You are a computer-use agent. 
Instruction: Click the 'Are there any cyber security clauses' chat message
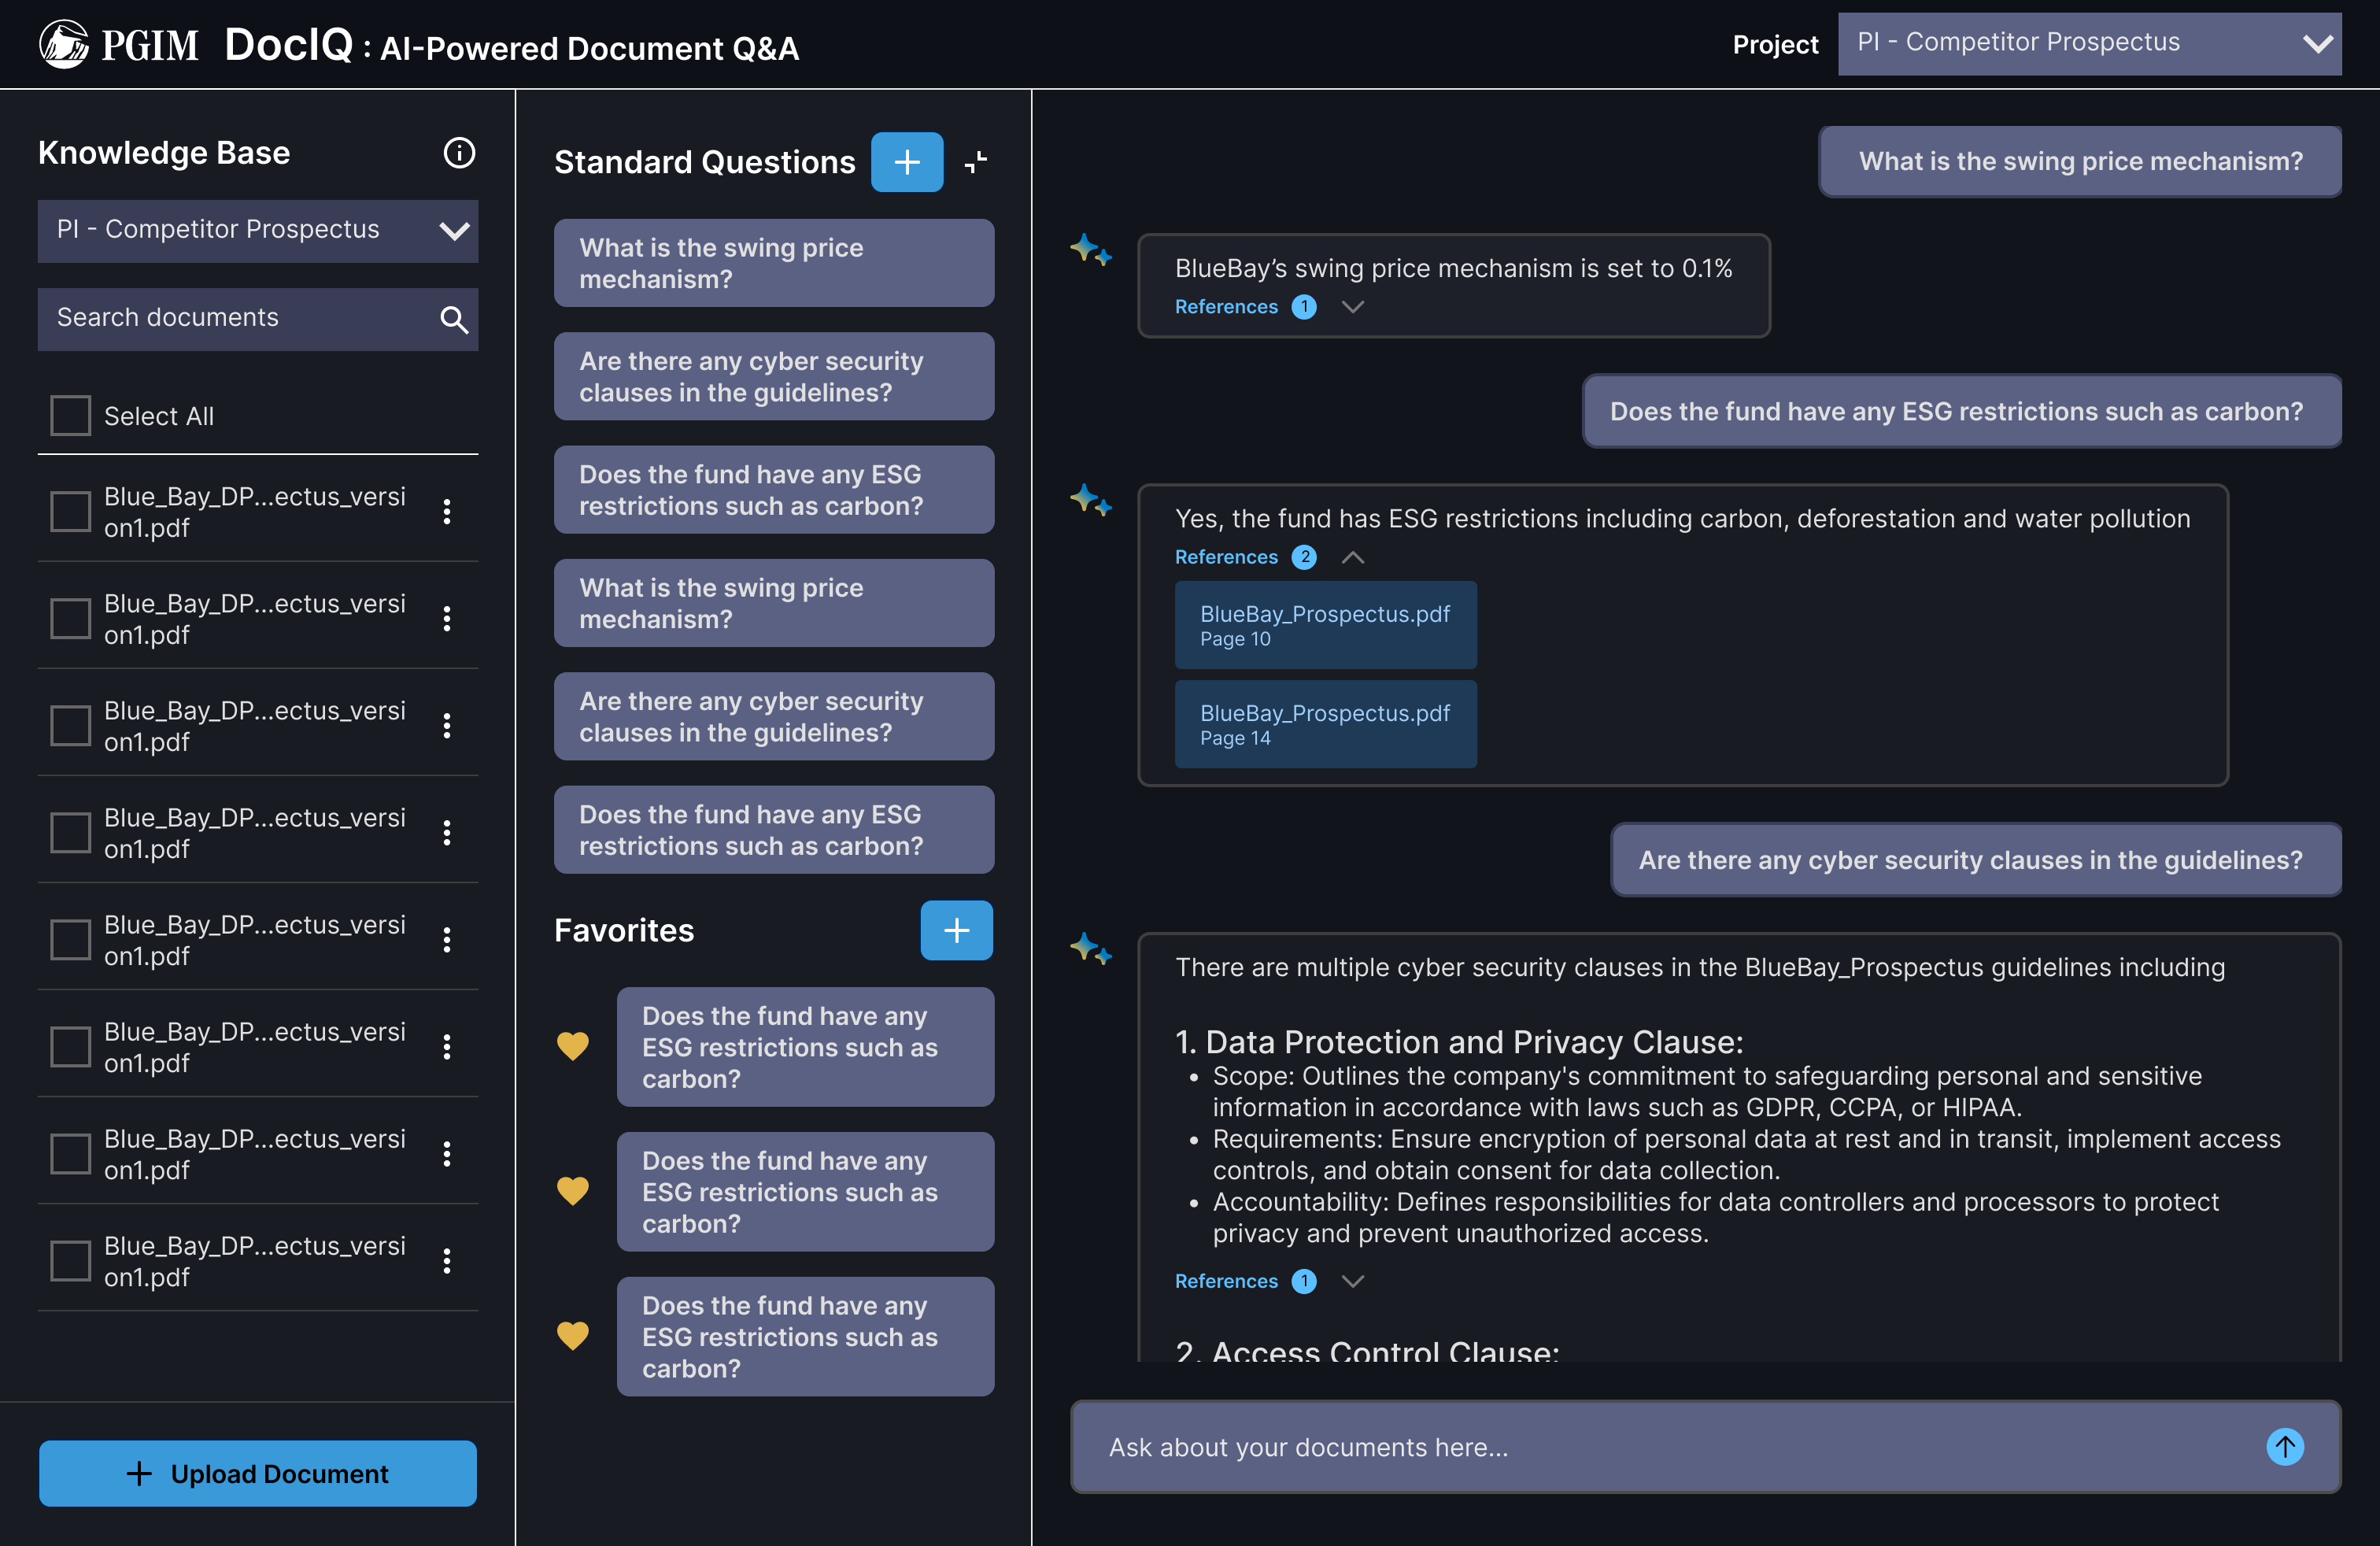click(1975, 860)
